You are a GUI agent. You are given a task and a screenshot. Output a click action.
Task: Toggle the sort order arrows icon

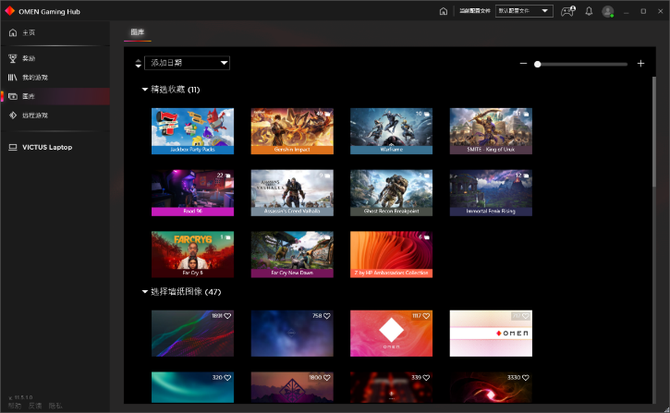point(138,64)
